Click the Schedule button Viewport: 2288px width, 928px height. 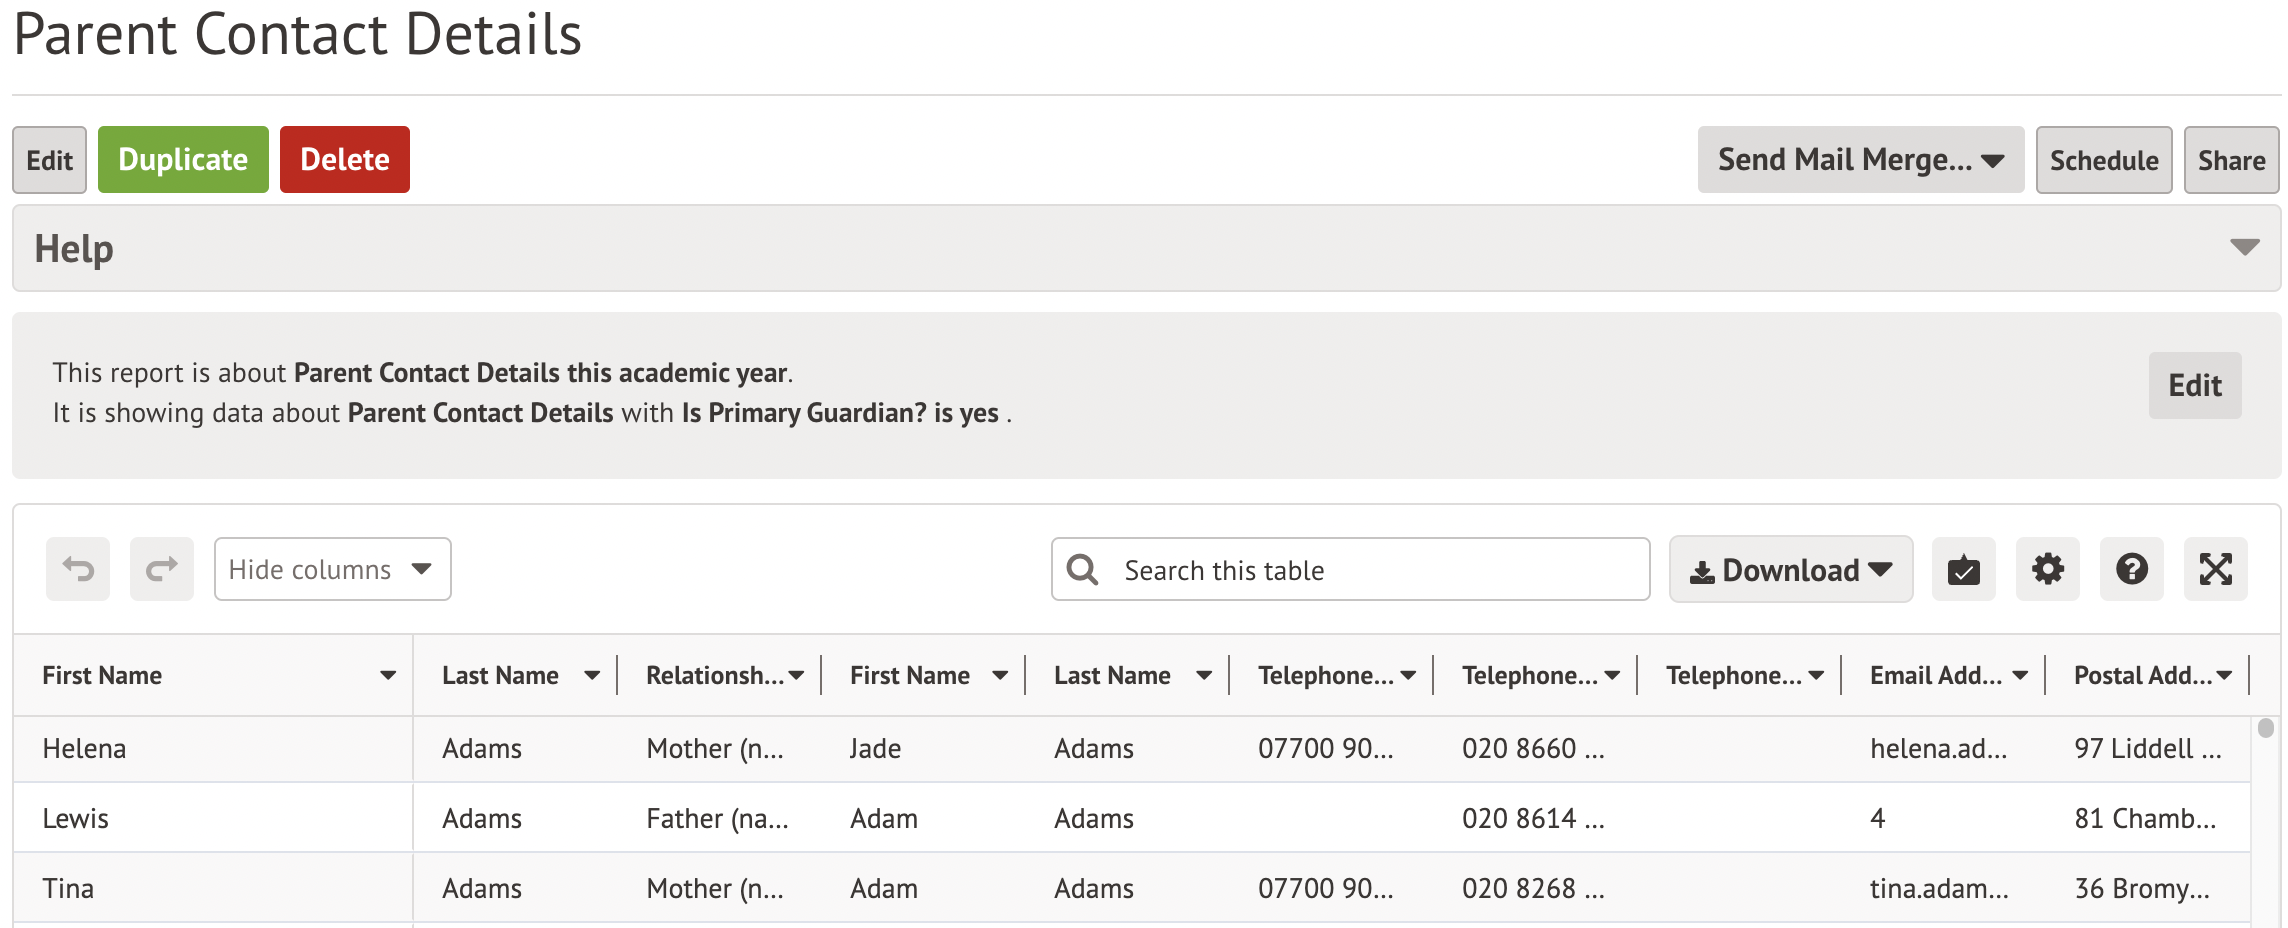pyautogui.click(x=2103, y=160)
